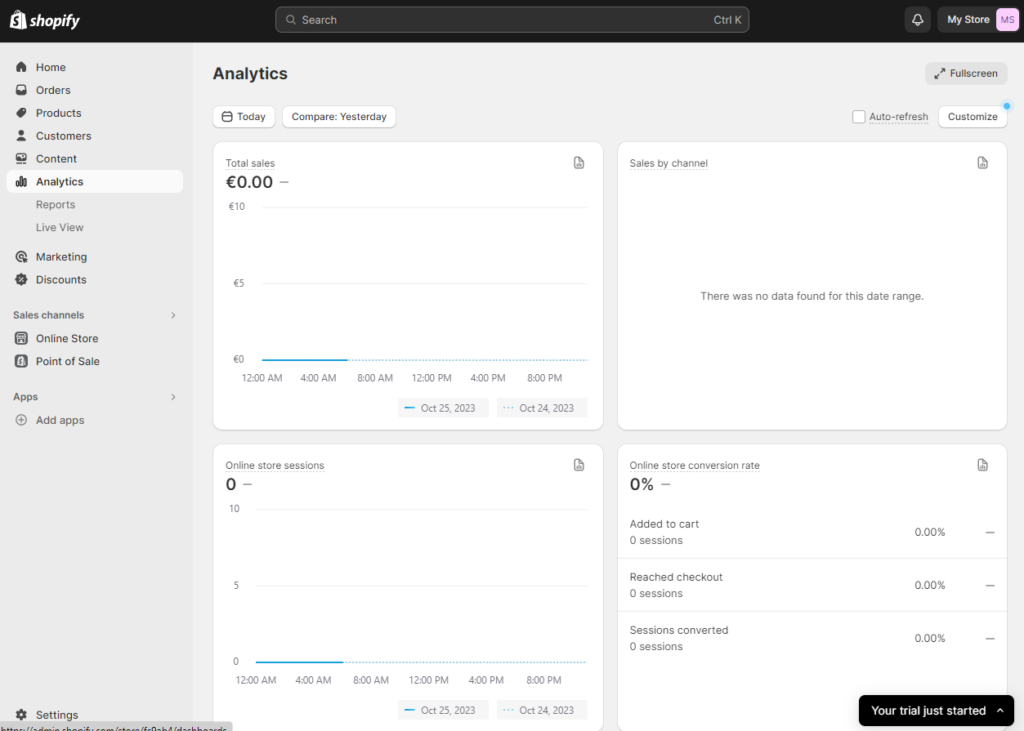
Task: Click the Reached checkout row
Action: click(x=812, y=585)
